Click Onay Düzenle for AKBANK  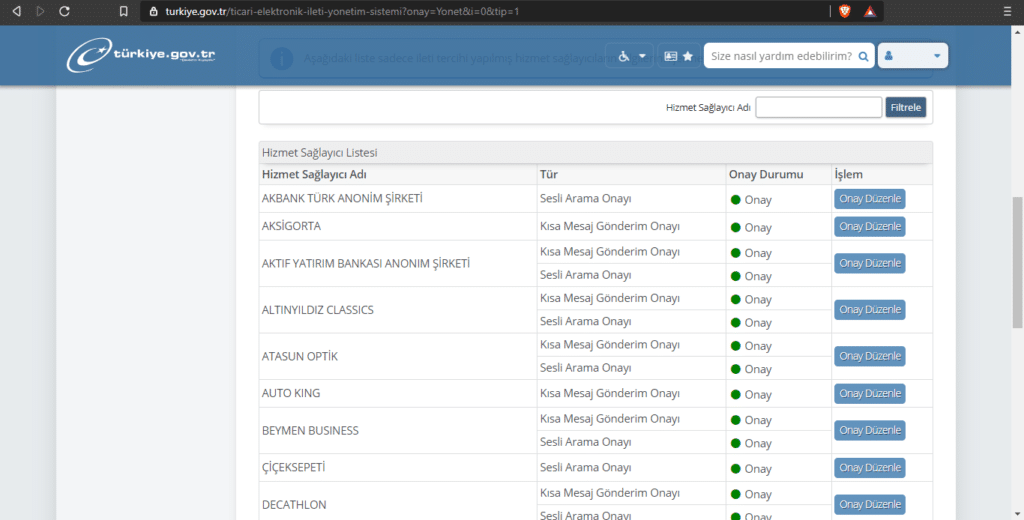tap(869, 199)
